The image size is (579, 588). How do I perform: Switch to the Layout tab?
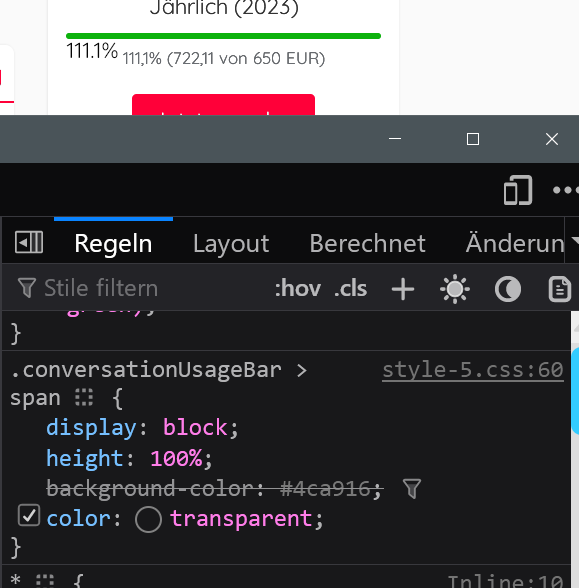pos(231,244)
